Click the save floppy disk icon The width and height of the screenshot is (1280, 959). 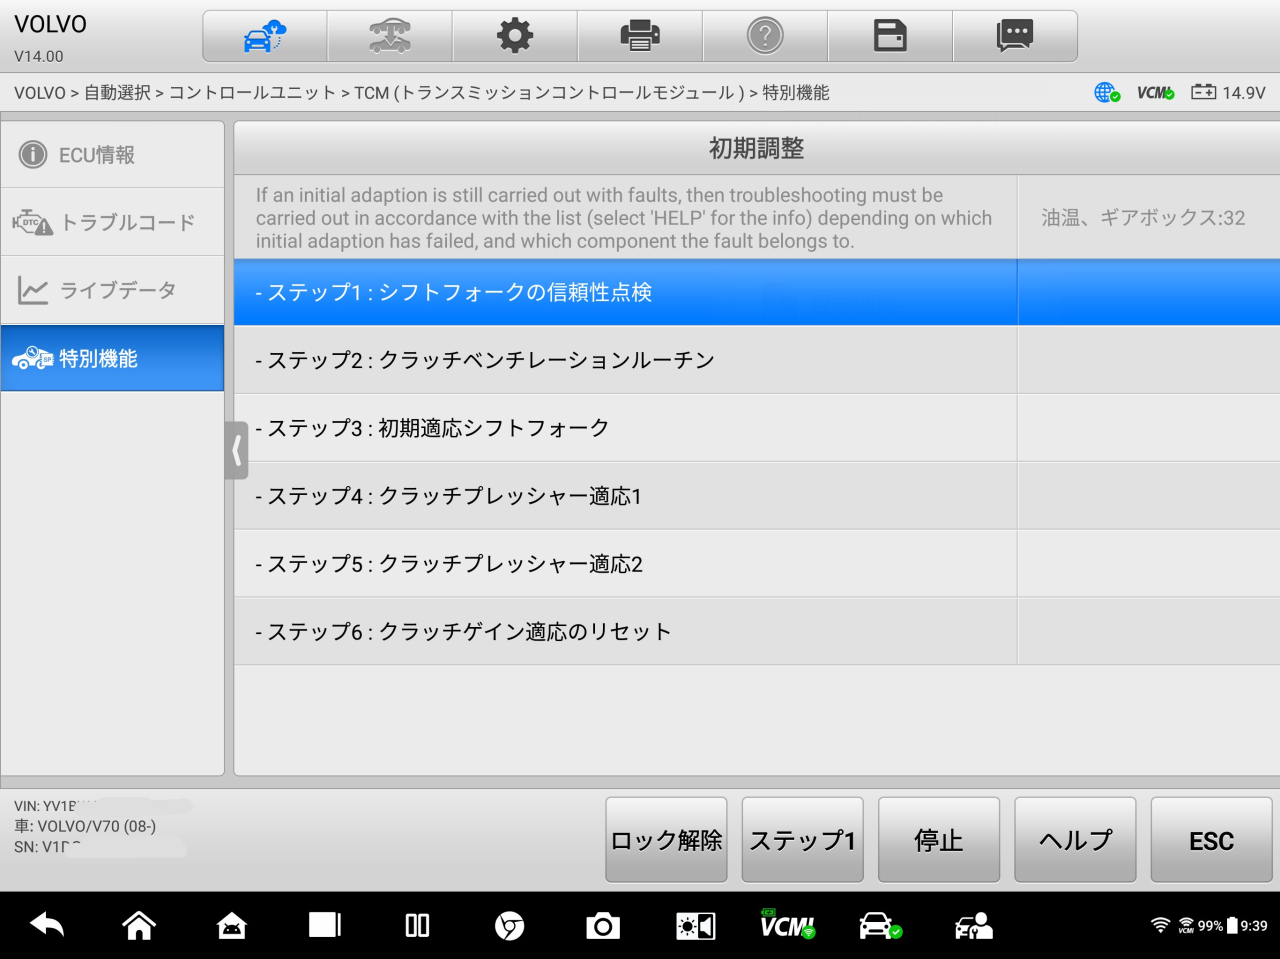point(890,37)
